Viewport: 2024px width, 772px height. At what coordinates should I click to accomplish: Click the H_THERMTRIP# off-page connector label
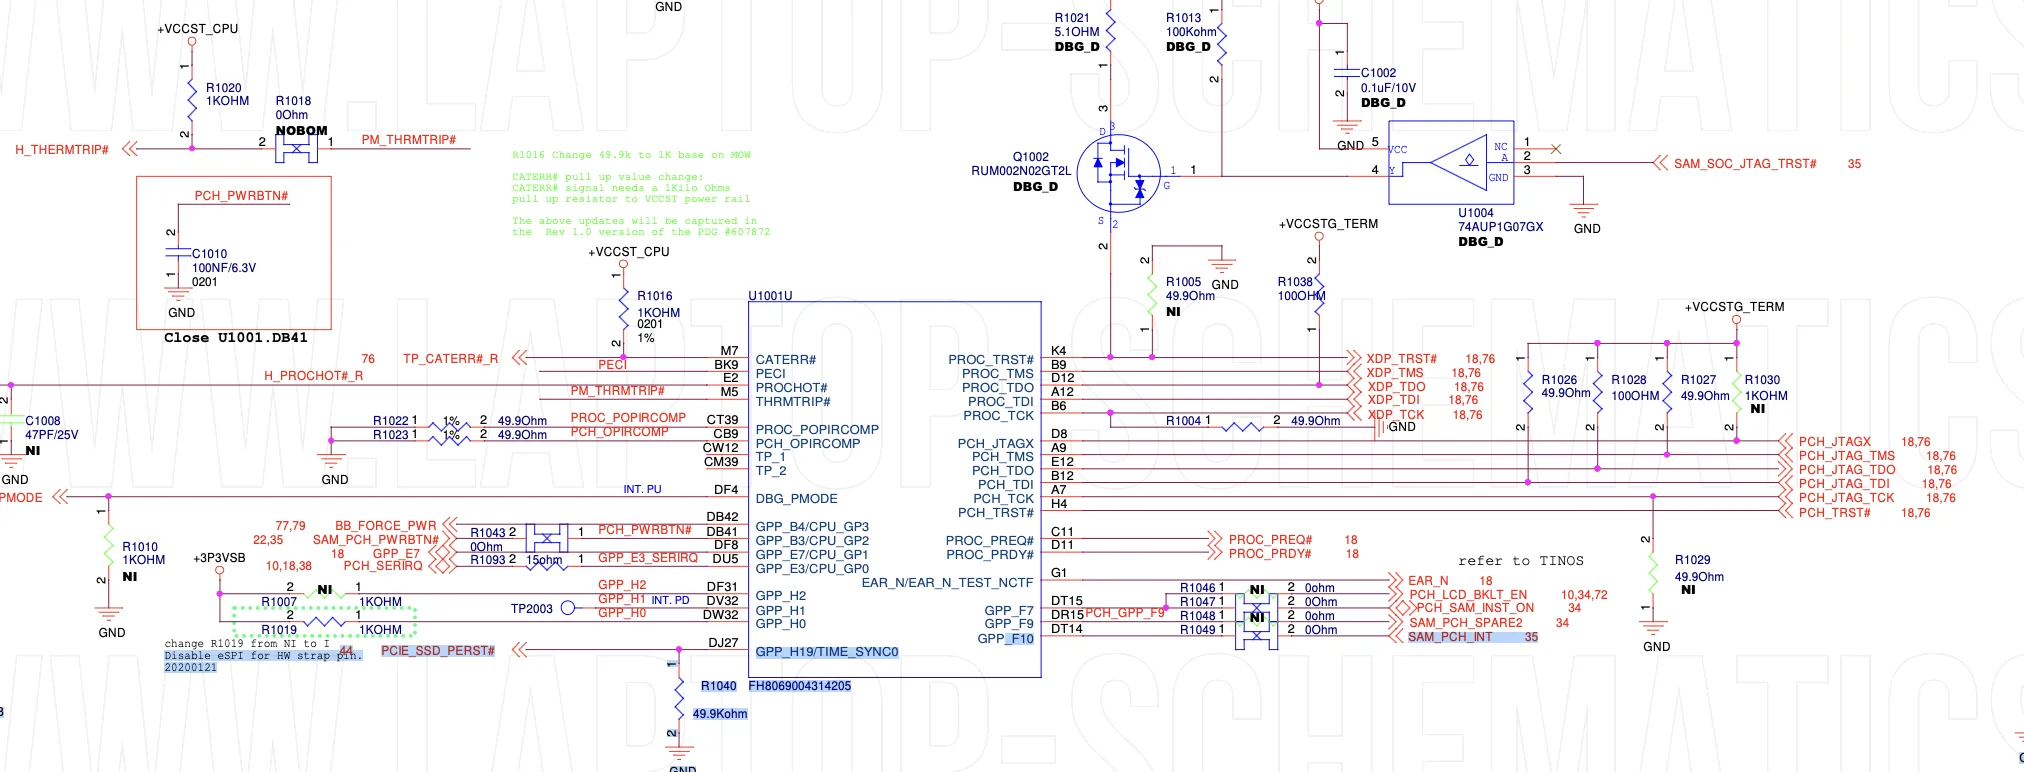pos(62,150)
